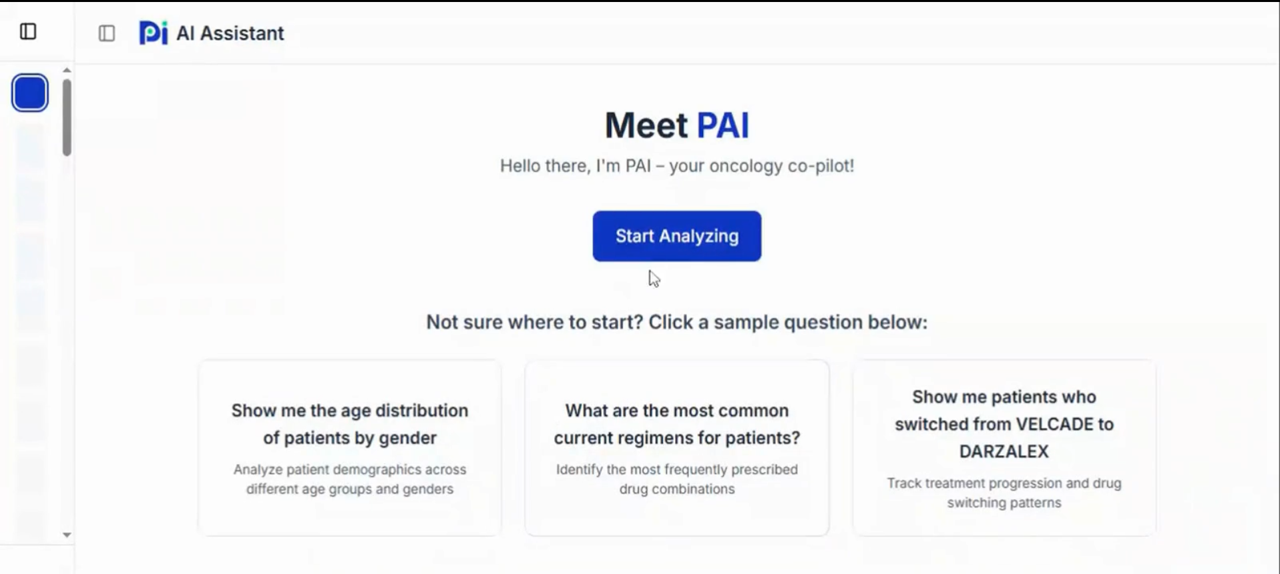Click the sidebar scroll down arrow

pyautogui.click(x=67, y=535)
